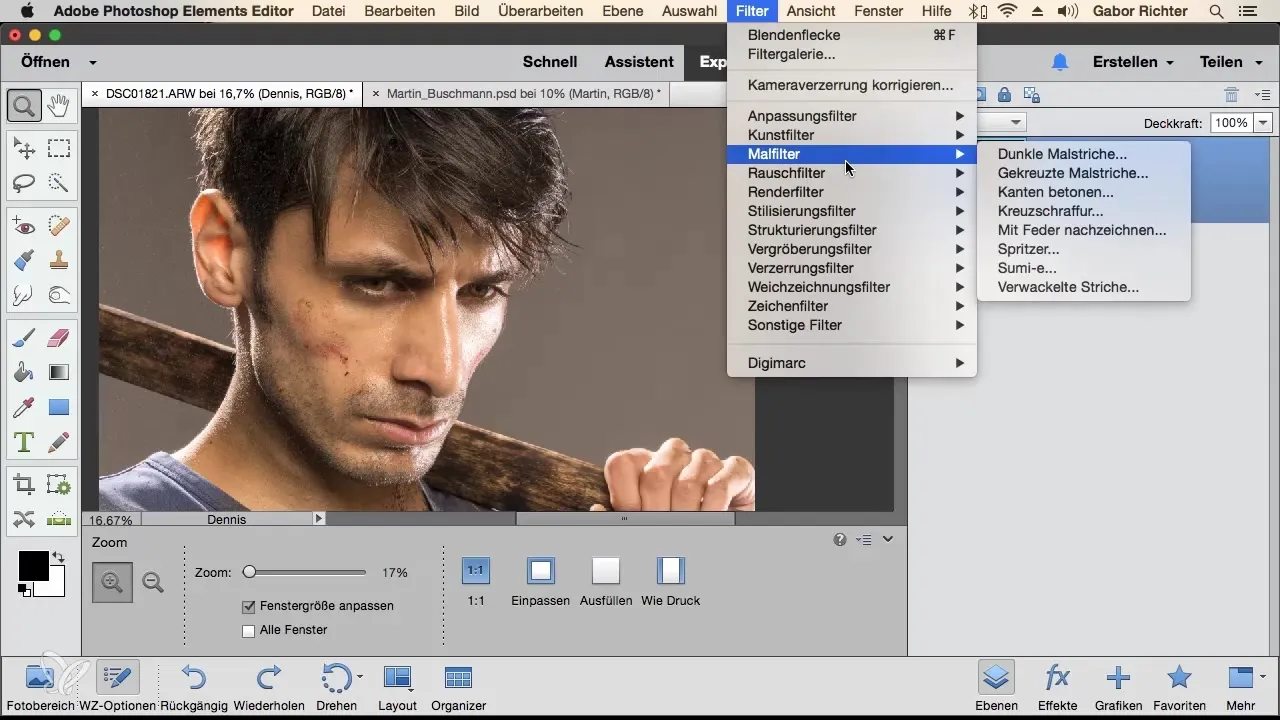Enable the Alle Fenster checkbox
Viewport: 1280px width, 720px height.
(249, 630)
